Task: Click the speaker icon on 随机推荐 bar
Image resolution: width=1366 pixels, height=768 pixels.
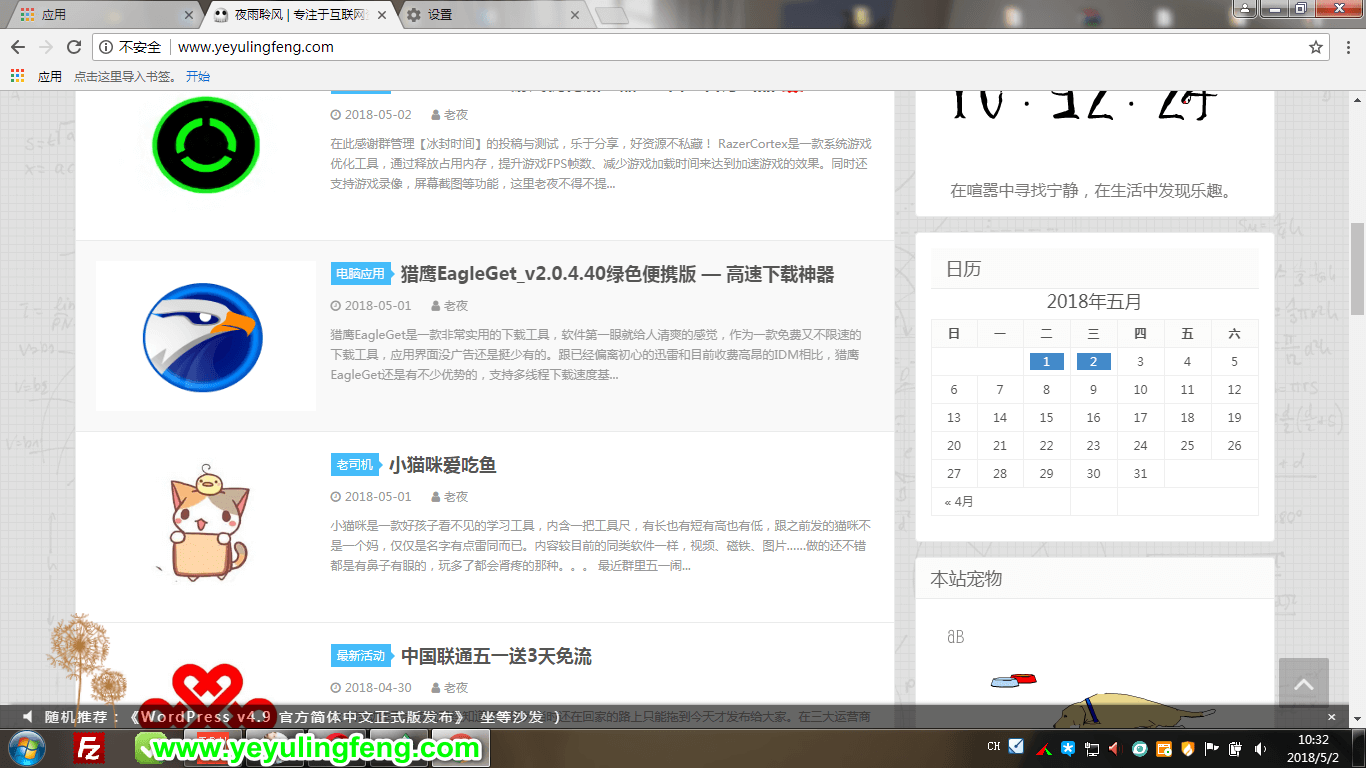Action: click(28, 717)
